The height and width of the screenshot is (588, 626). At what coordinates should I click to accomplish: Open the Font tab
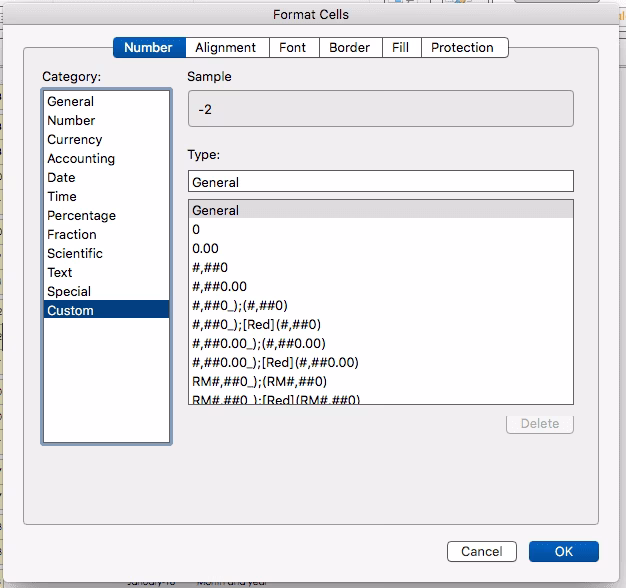pos(294,48)
